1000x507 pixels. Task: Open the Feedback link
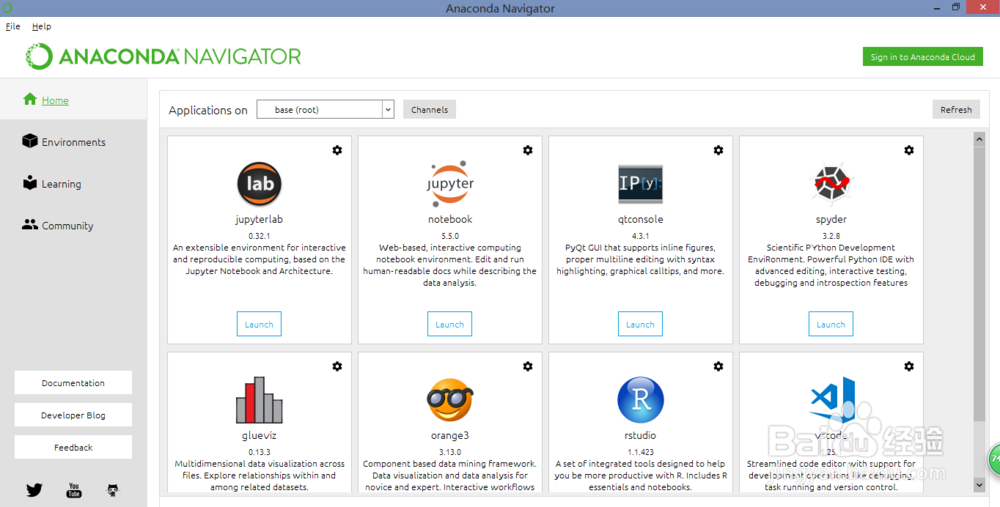pyautogui.click(x=73, y=447)
